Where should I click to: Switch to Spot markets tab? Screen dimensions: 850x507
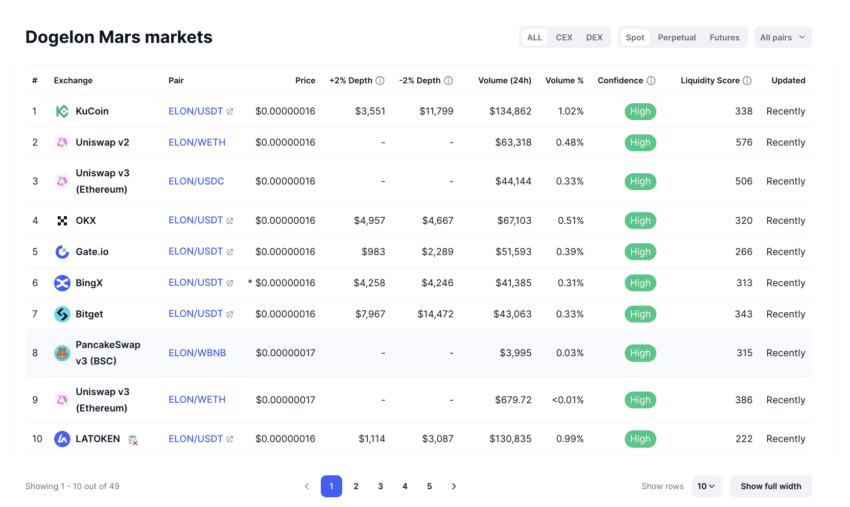click(x=635, y=37)
